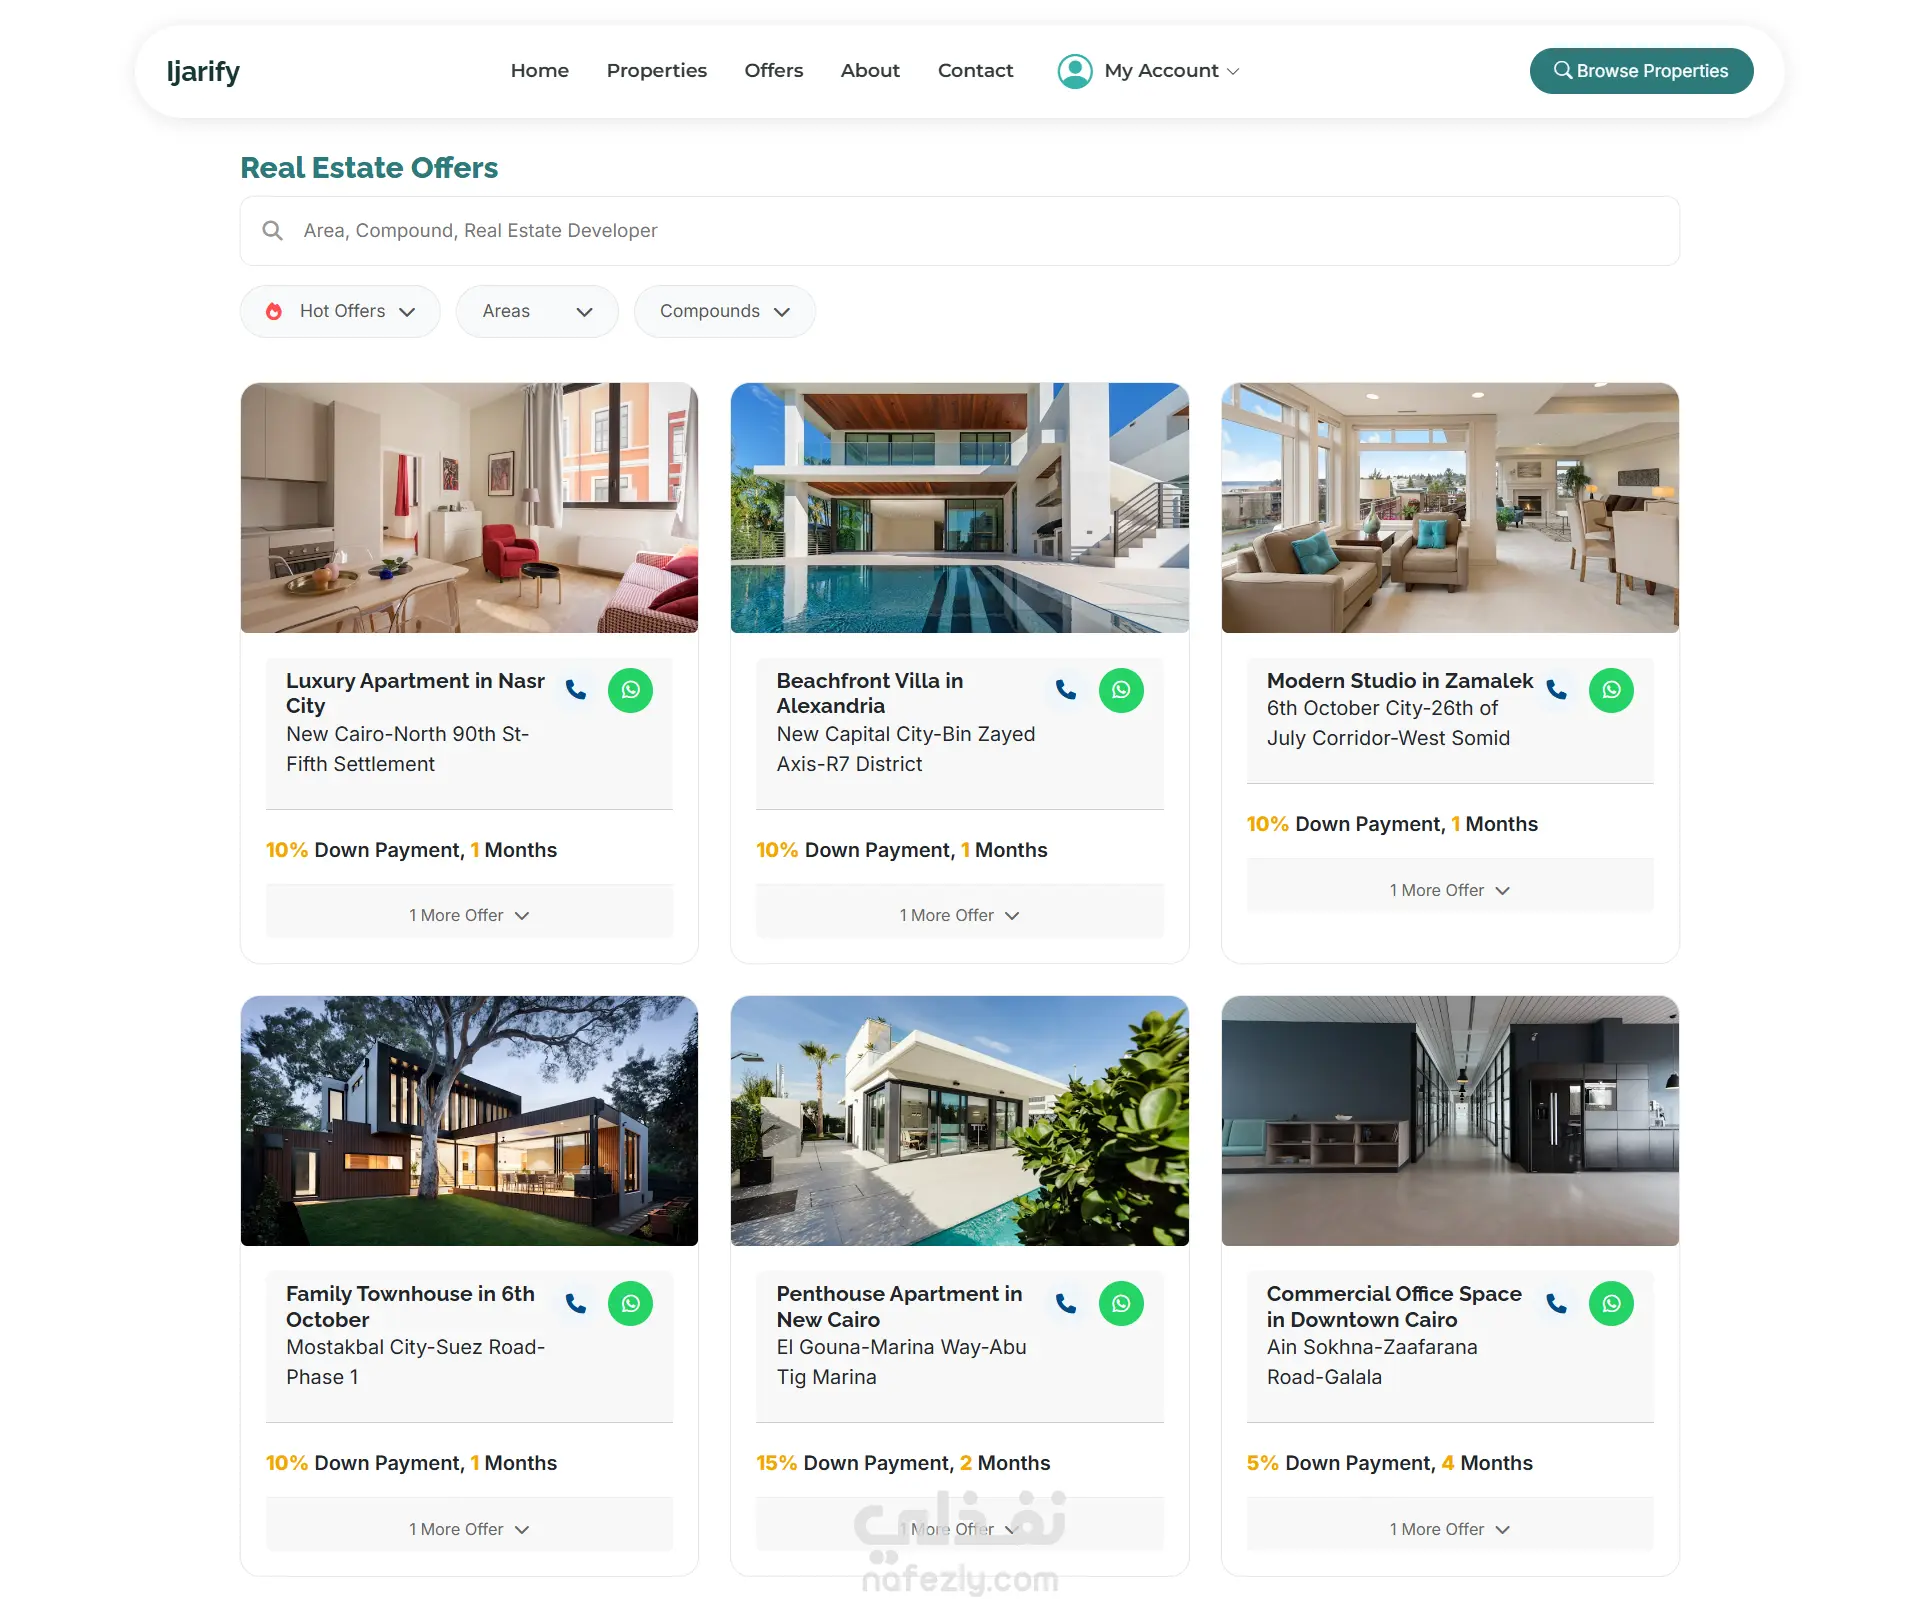Open the Offers navigation item
Screen dimensions: 1920x1599
click(774, 71)
